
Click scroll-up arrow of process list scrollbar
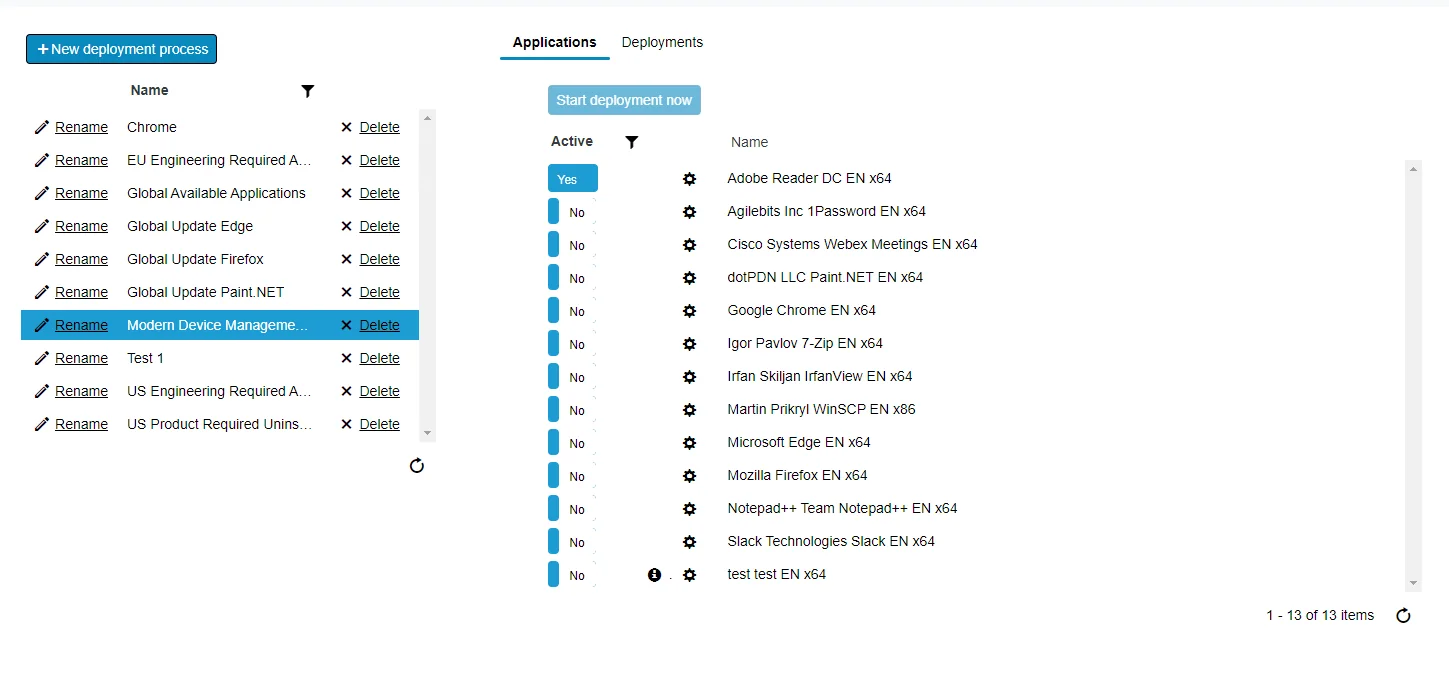428,118
